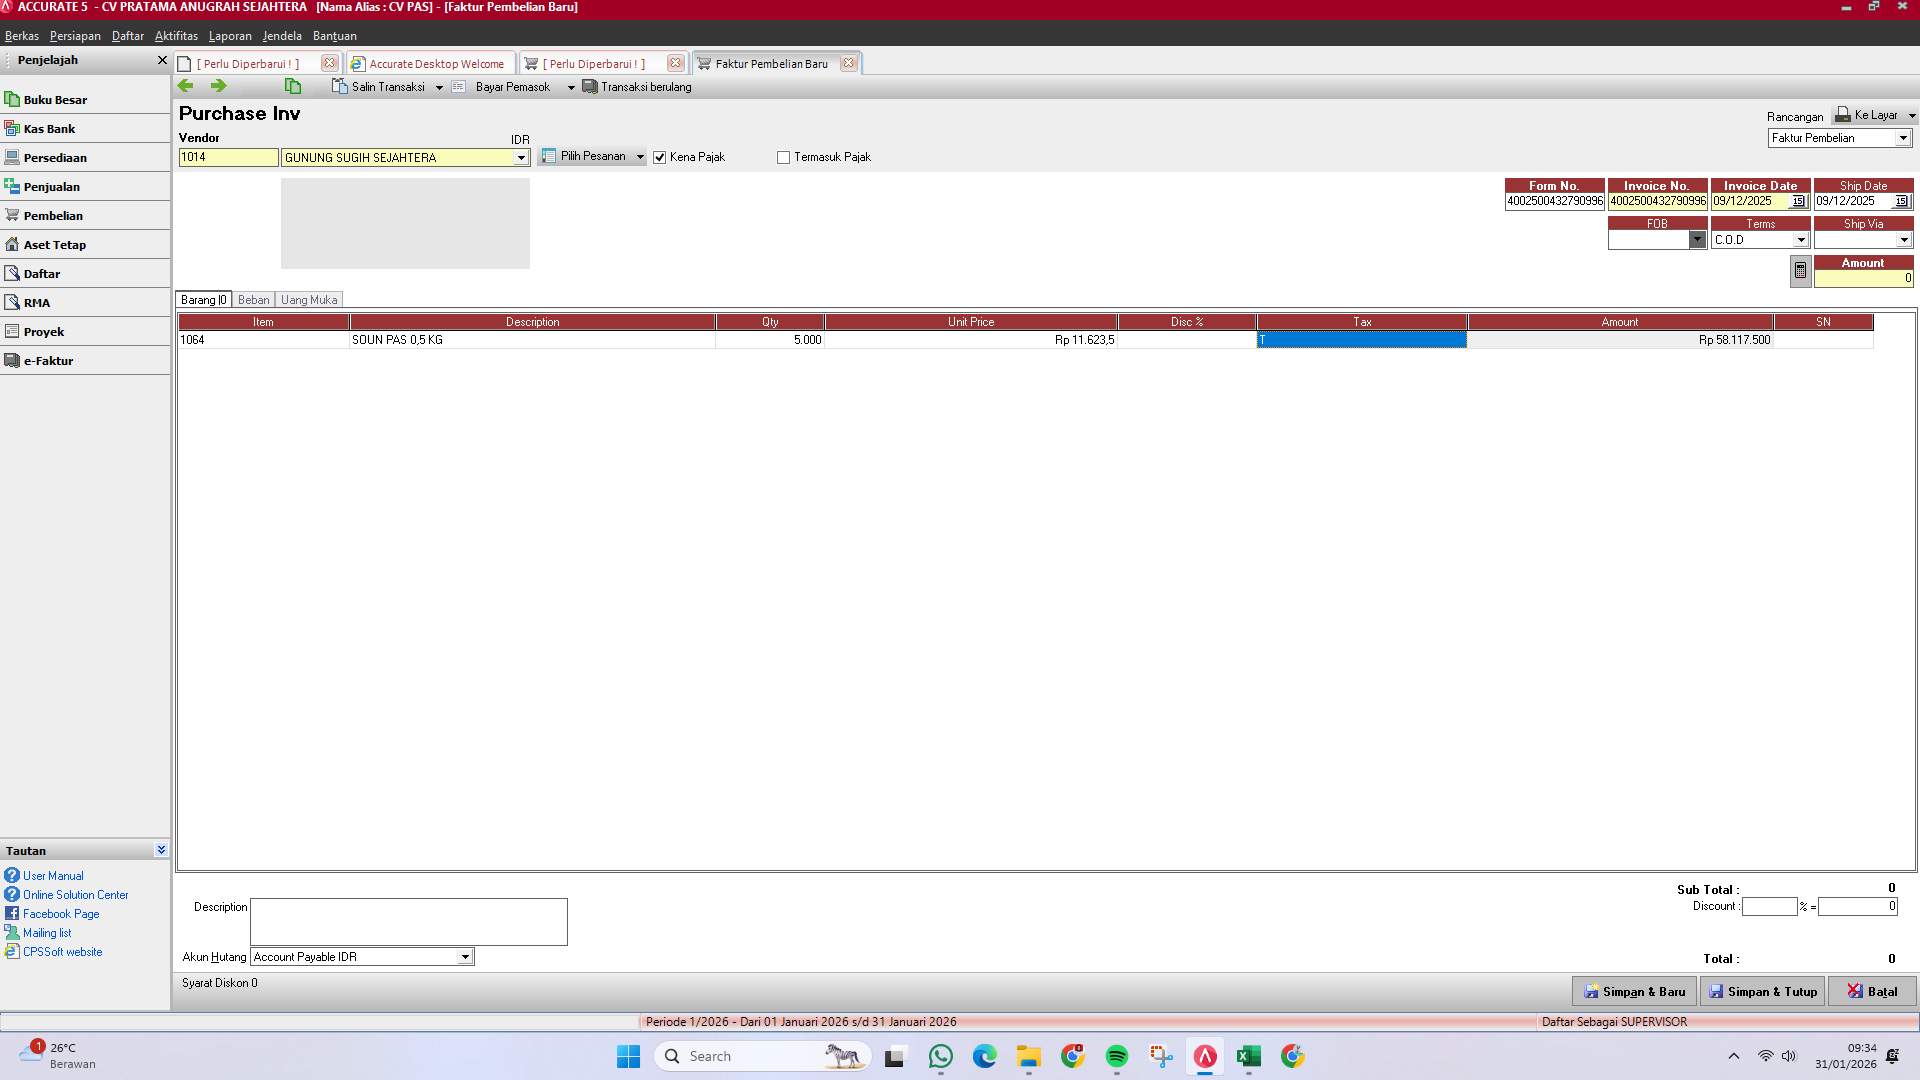
Task: Open the Laporan menu
Action: point(230,36)
